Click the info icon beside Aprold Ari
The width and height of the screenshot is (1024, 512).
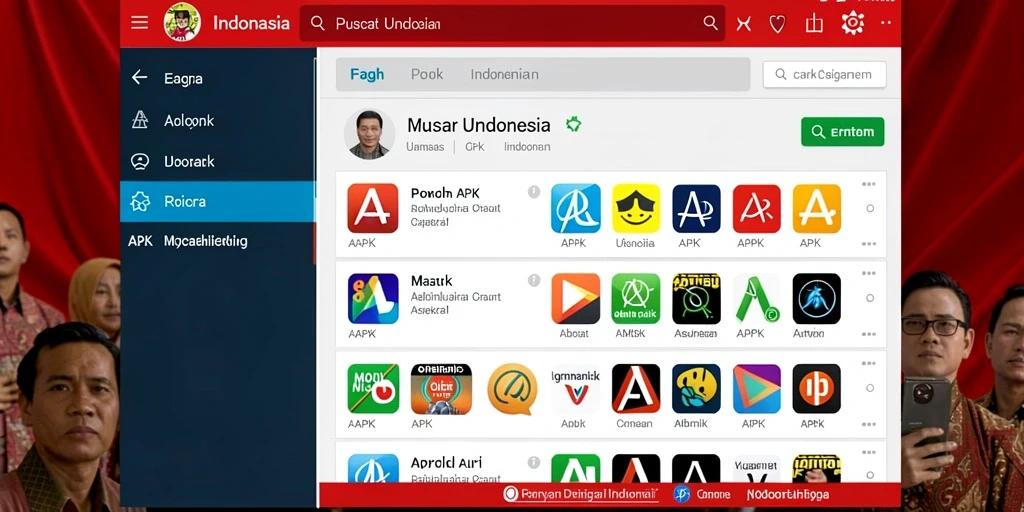point(534,462)
